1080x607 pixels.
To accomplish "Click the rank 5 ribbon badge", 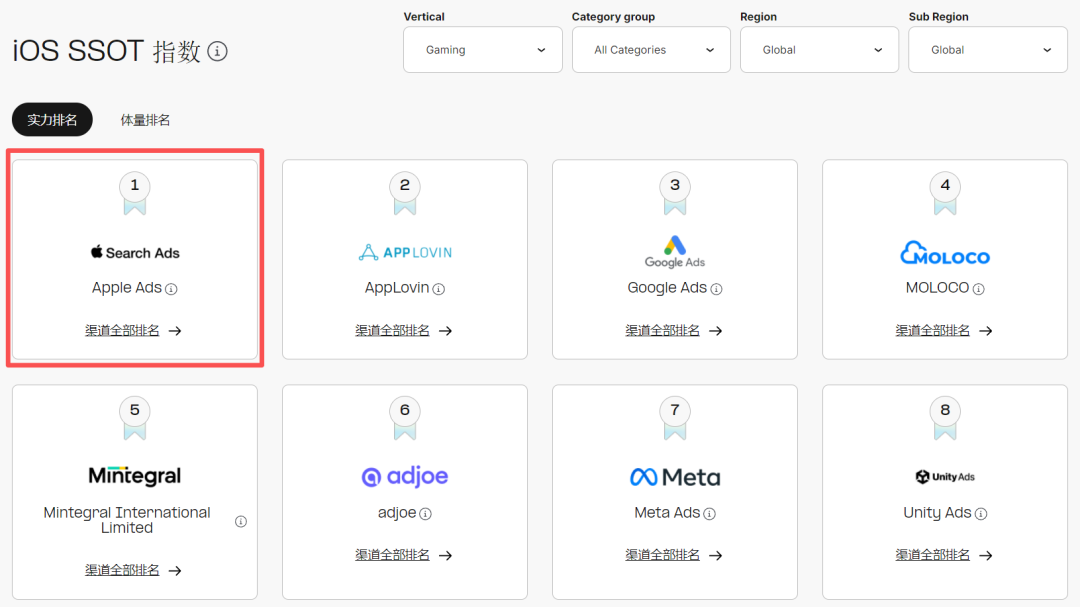I will [135, 418].
